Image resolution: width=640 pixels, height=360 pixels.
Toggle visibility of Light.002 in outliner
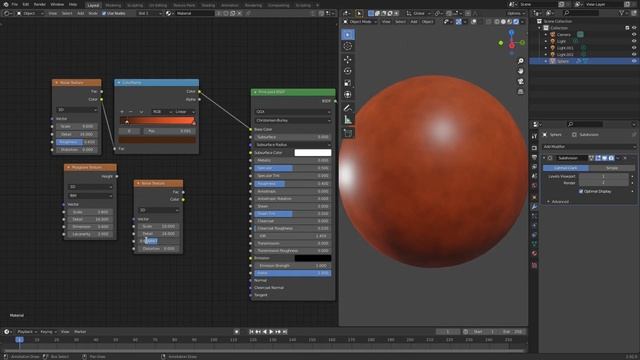pyautogui.click(x=634, y=54)
